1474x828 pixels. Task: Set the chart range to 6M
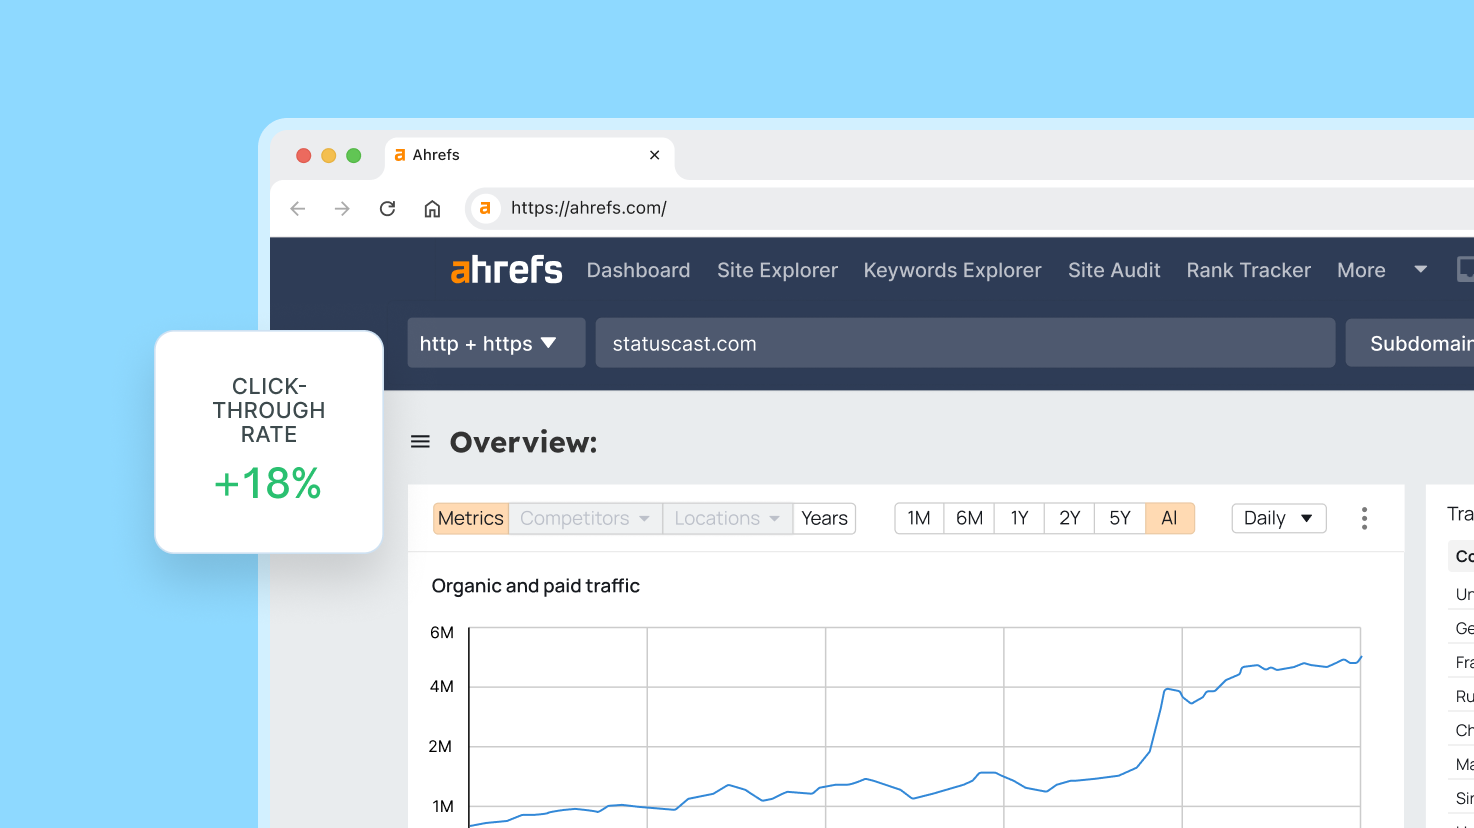(x=969, y=518)
